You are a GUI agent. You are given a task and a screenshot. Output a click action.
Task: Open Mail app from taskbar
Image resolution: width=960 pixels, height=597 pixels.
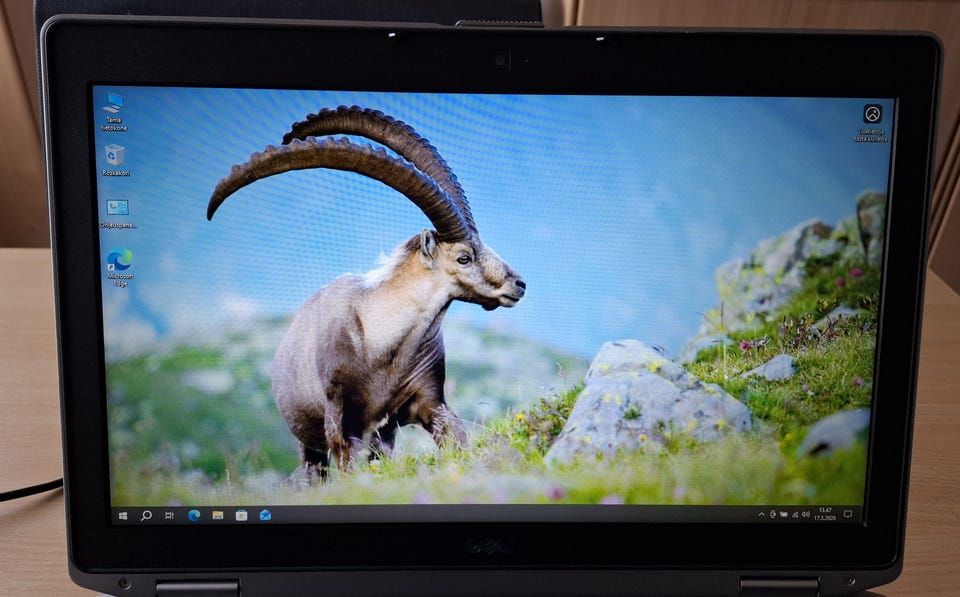click(265, 515)
